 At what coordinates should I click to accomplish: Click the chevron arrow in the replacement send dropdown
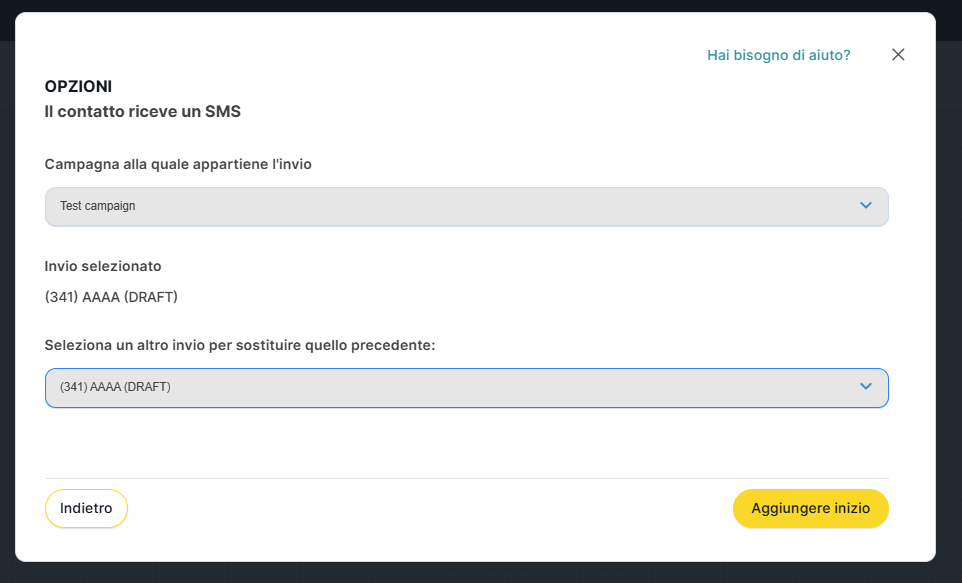click(x=866, y=387)
